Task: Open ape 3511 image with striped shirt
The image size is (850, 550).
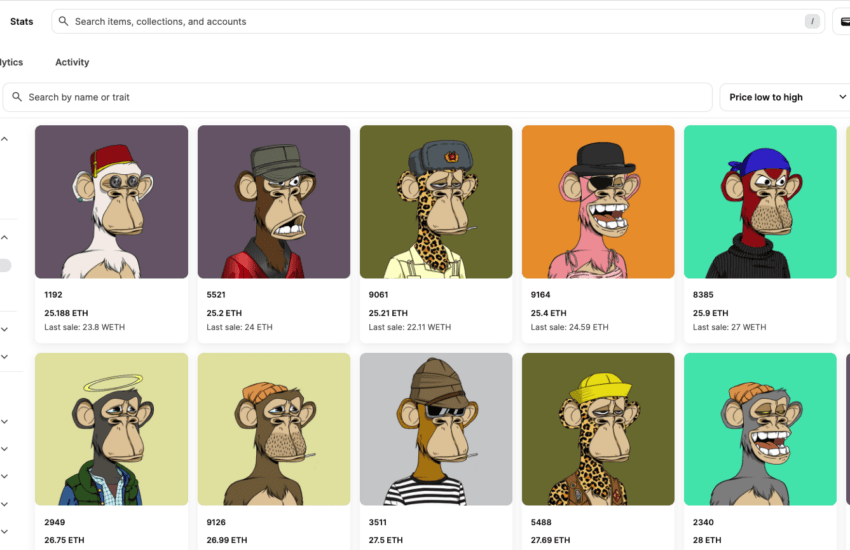Action: coord(436,429)
